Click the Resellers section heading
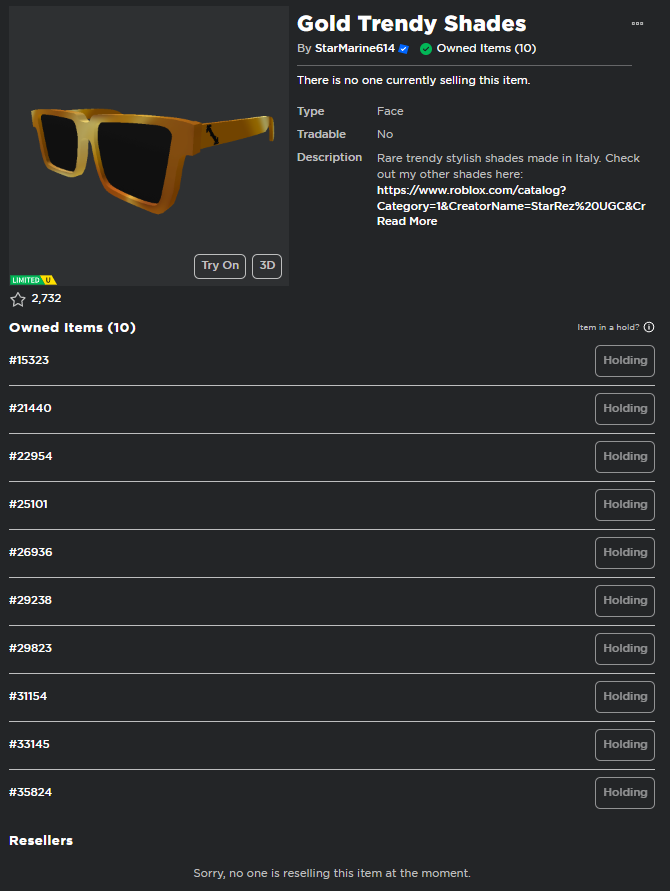The width and height of the screenshot is (670, 891). 41,840
